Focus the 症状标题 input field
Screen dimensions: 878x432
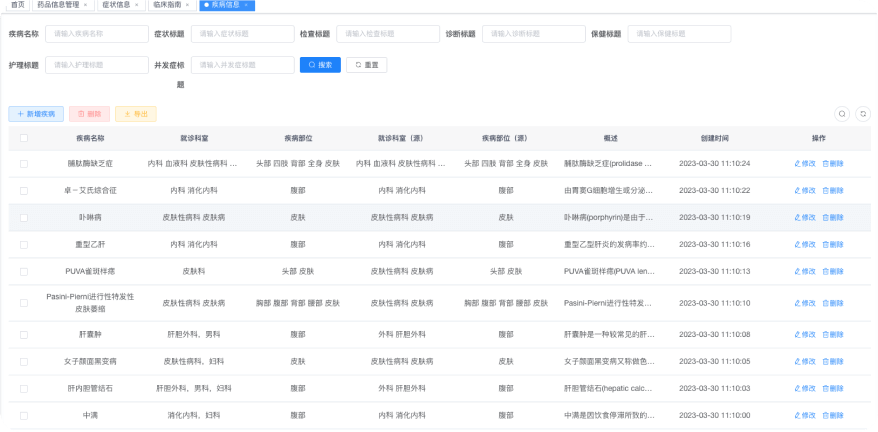click(242, 34)
